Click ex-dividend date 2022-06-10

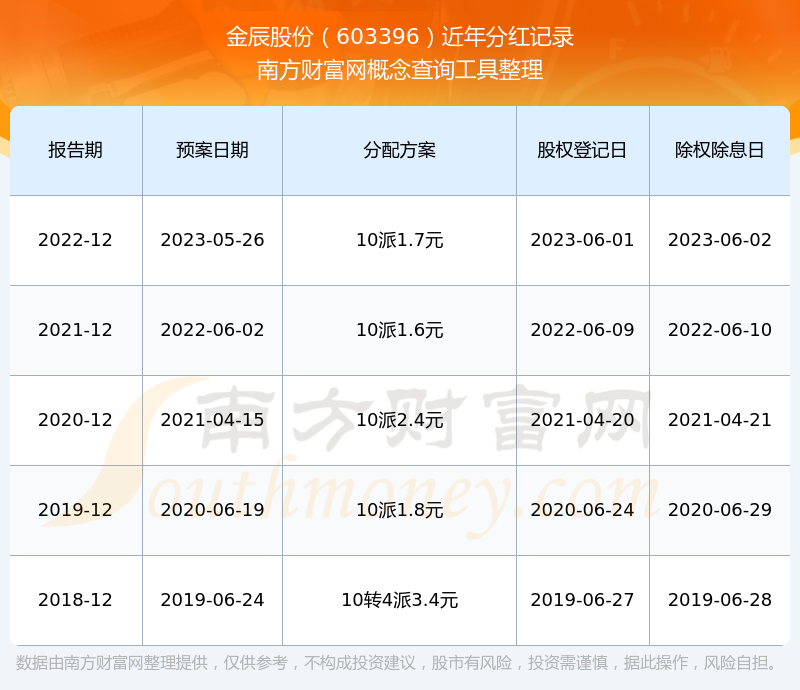[719, 330]
